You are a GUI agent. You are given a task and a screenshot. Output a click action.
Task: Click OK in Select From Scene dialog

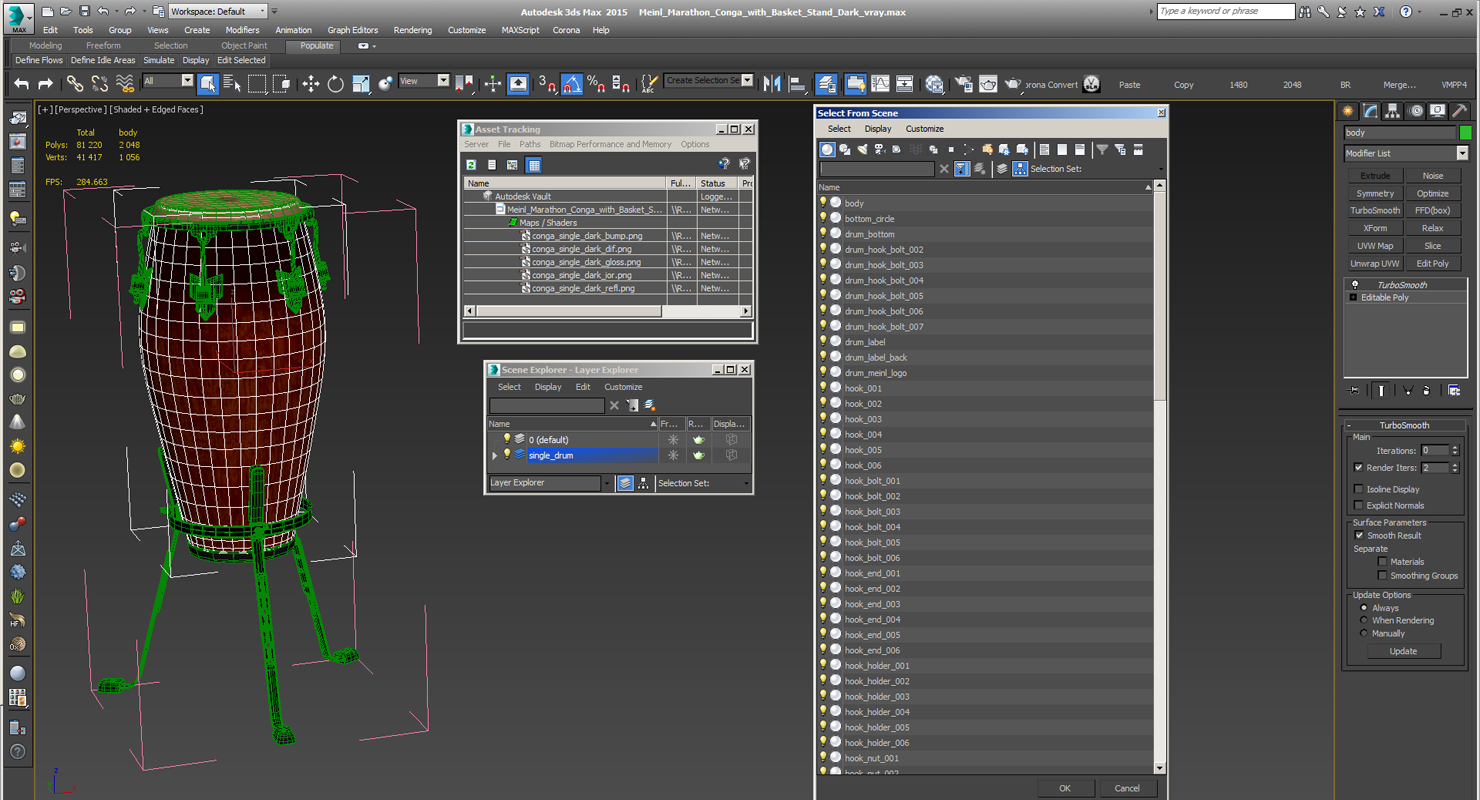pos(1064,788)
